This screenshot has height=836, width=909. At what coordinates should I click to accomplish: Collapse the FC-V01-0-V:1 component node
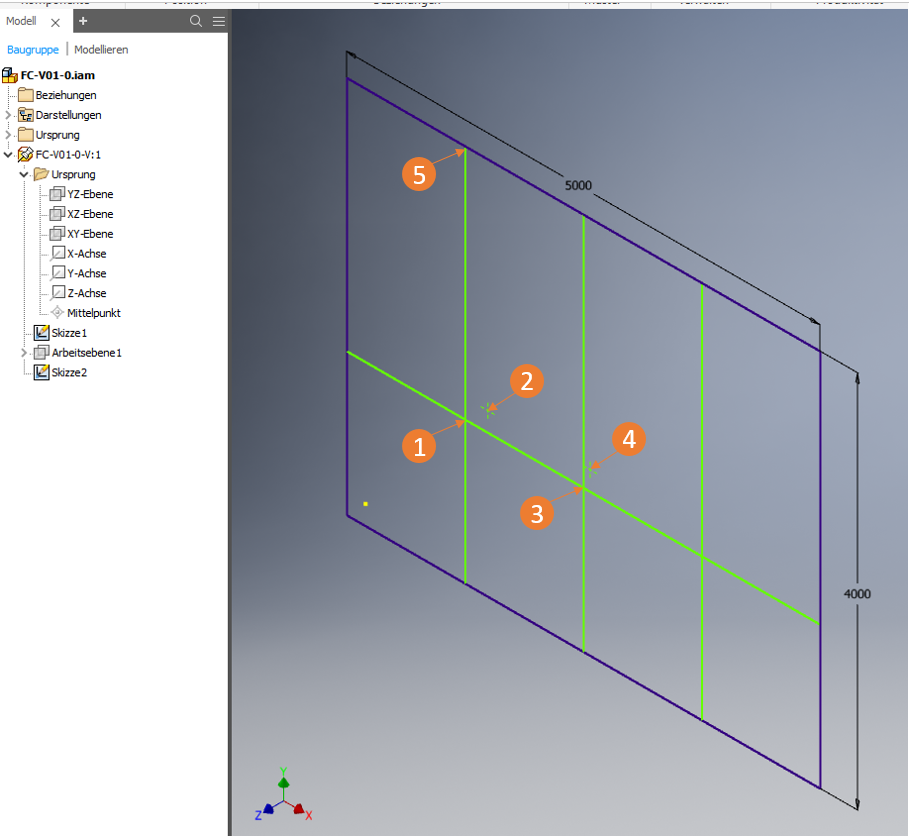click(8, 155)
